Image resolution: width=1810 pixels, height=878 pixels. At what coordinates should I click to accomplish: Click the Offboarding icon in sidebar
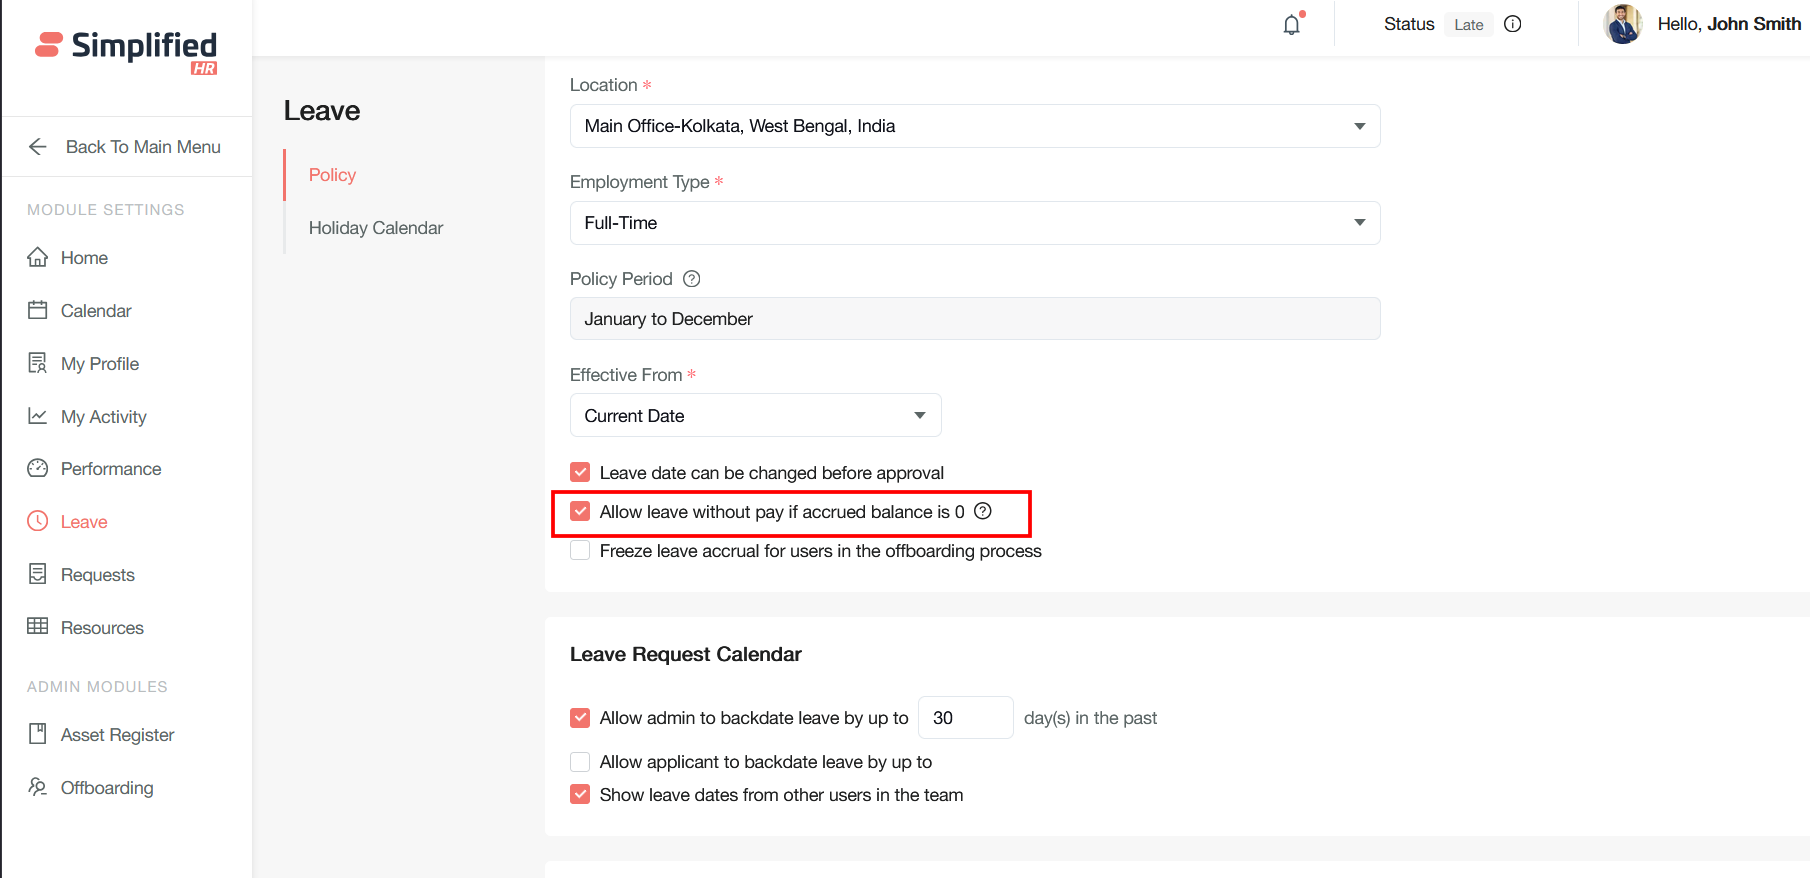point(38,787)
